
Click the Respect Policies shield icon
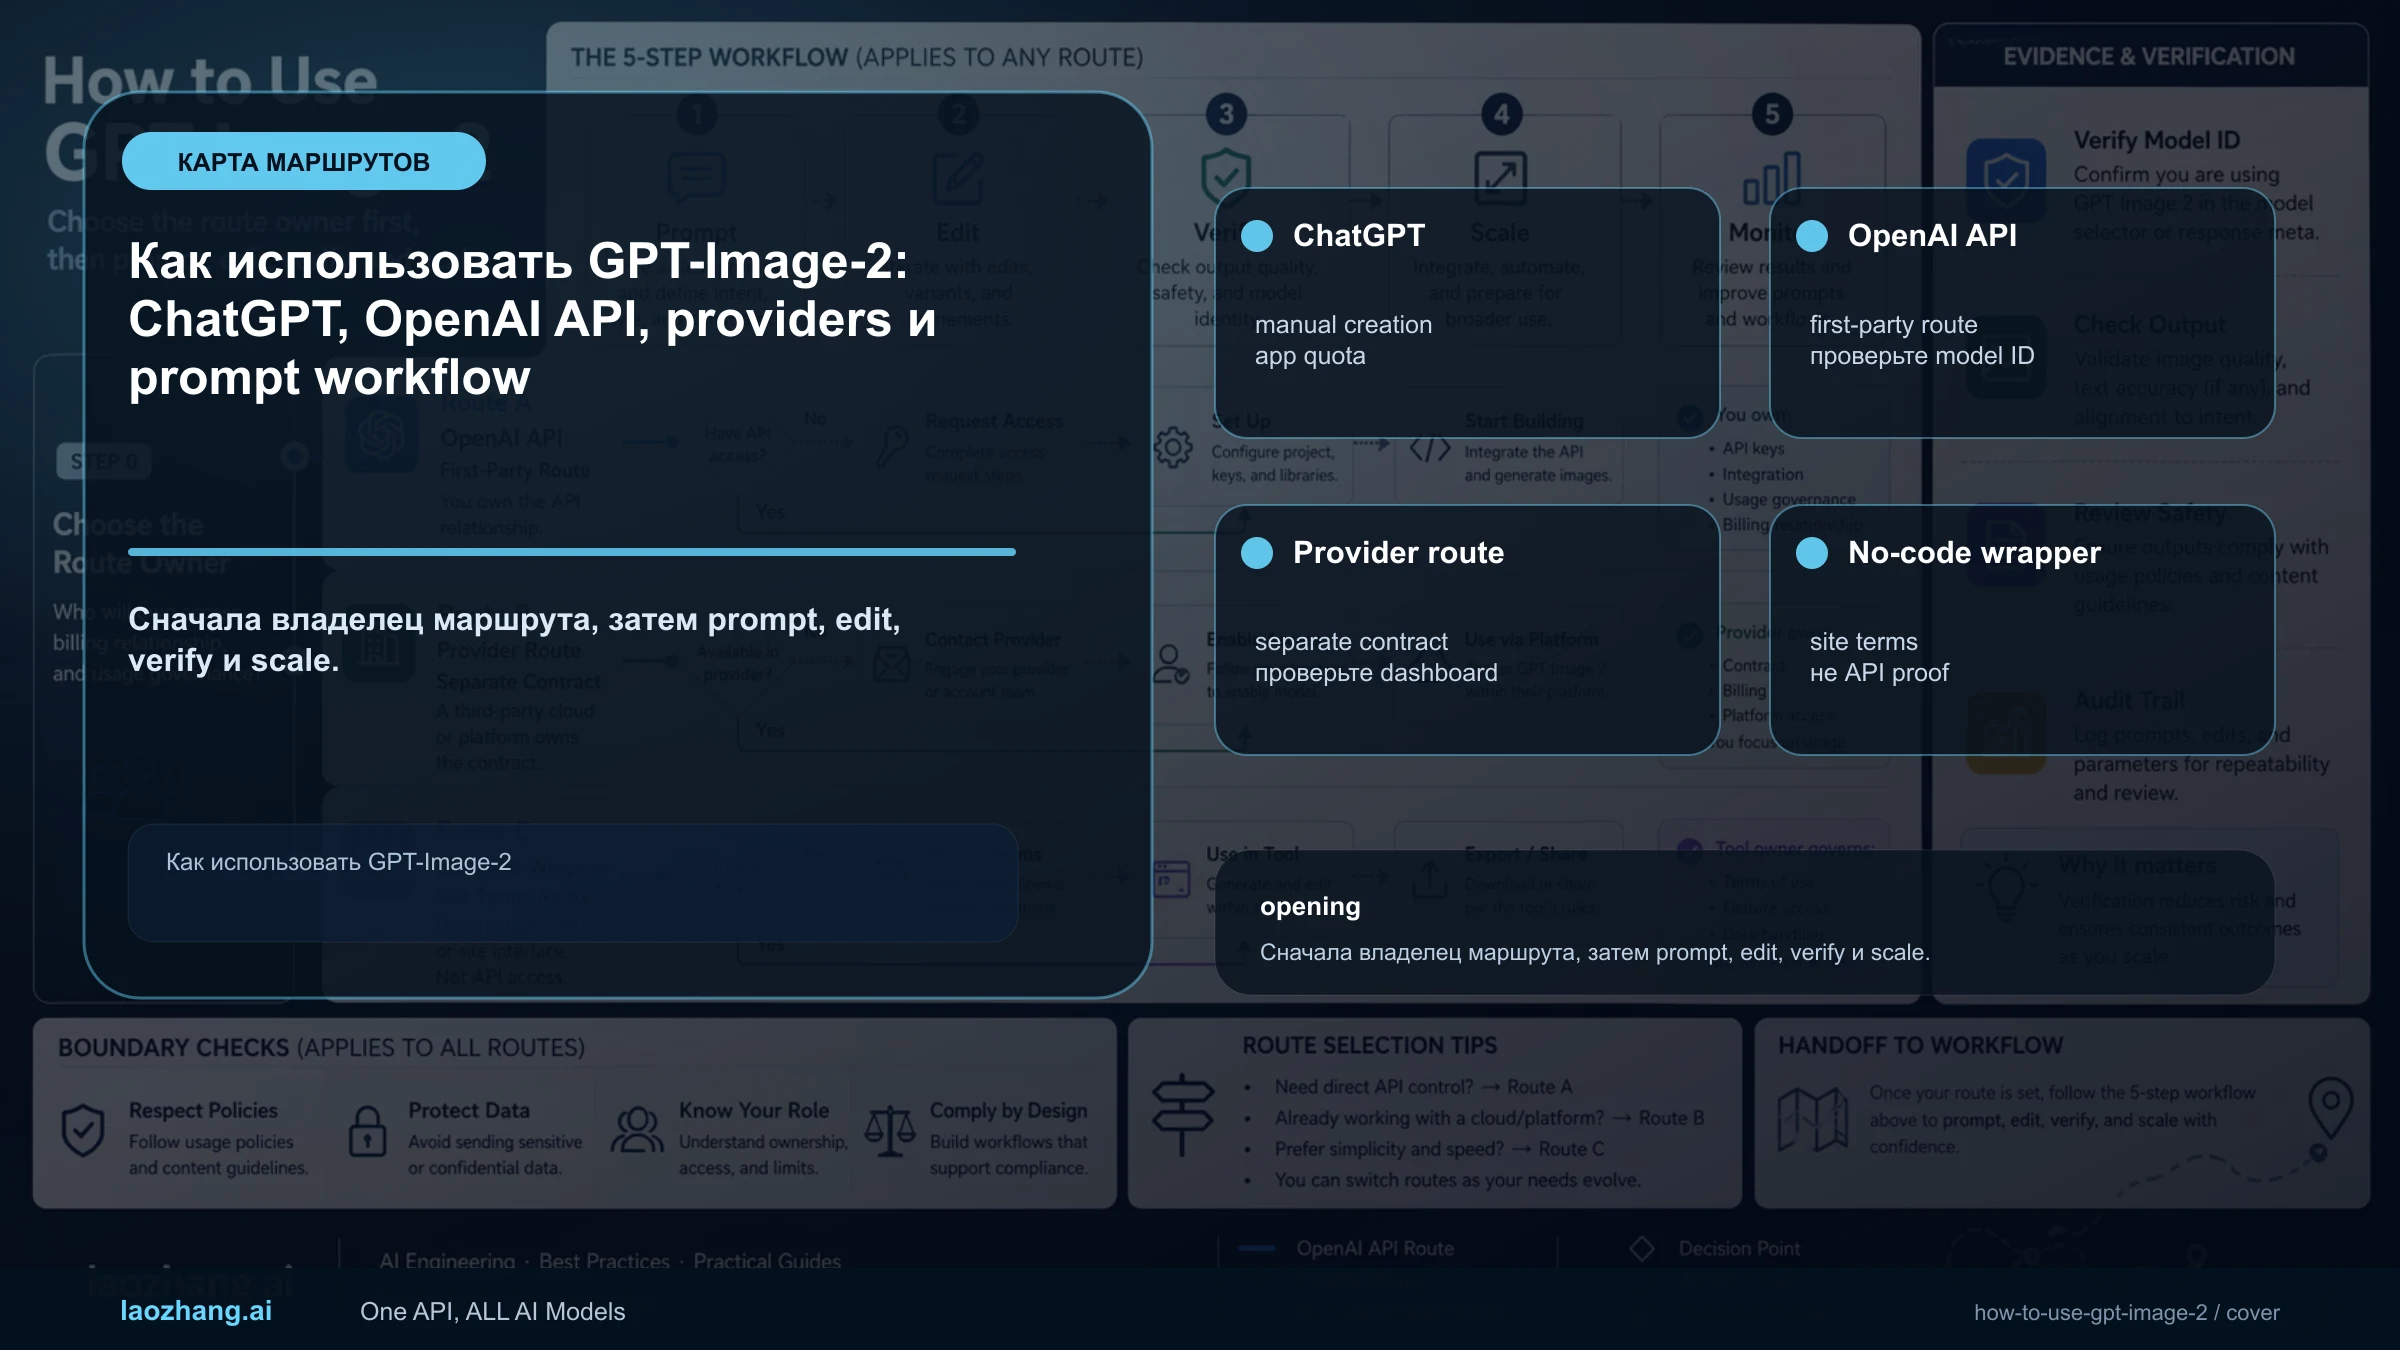(83, 1131)
